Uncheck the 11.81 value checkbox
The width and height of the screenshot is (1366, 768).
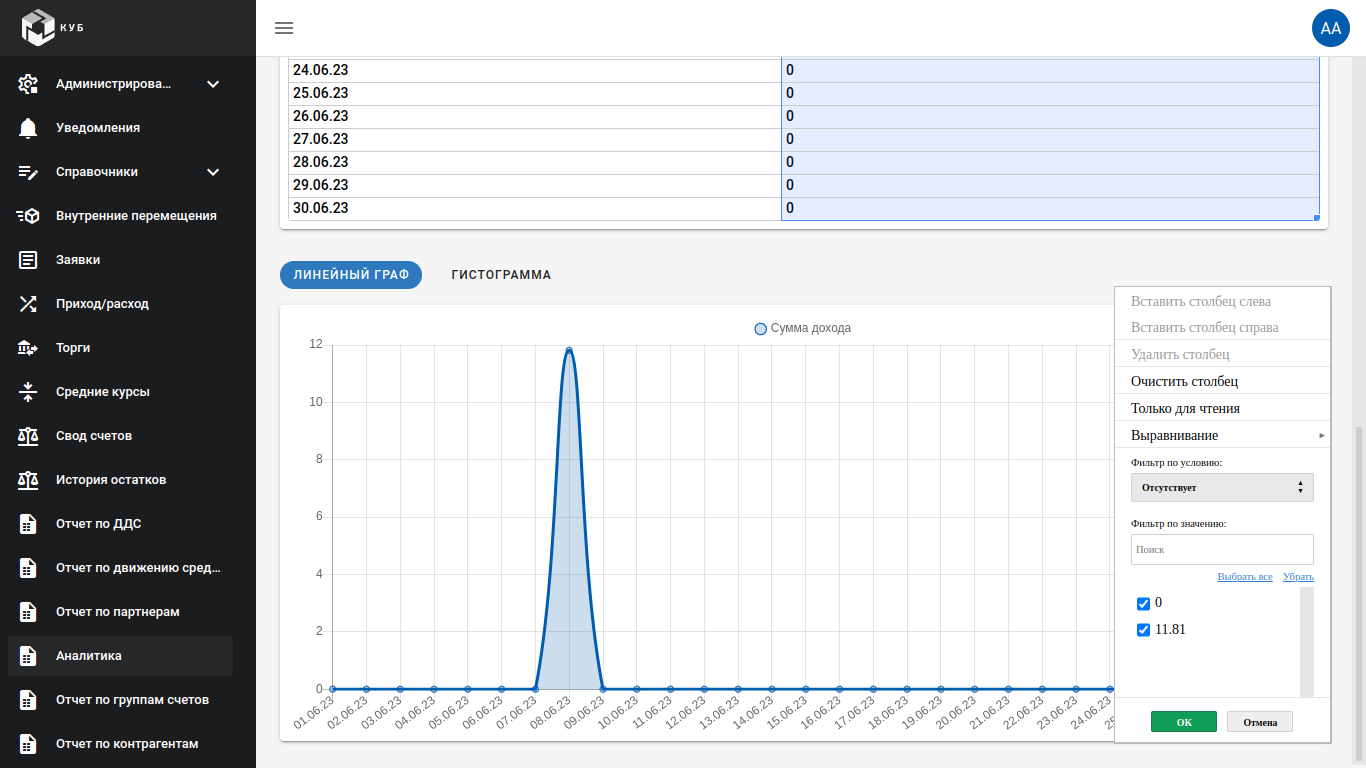pyautogui.click(x=1143, y=631)
